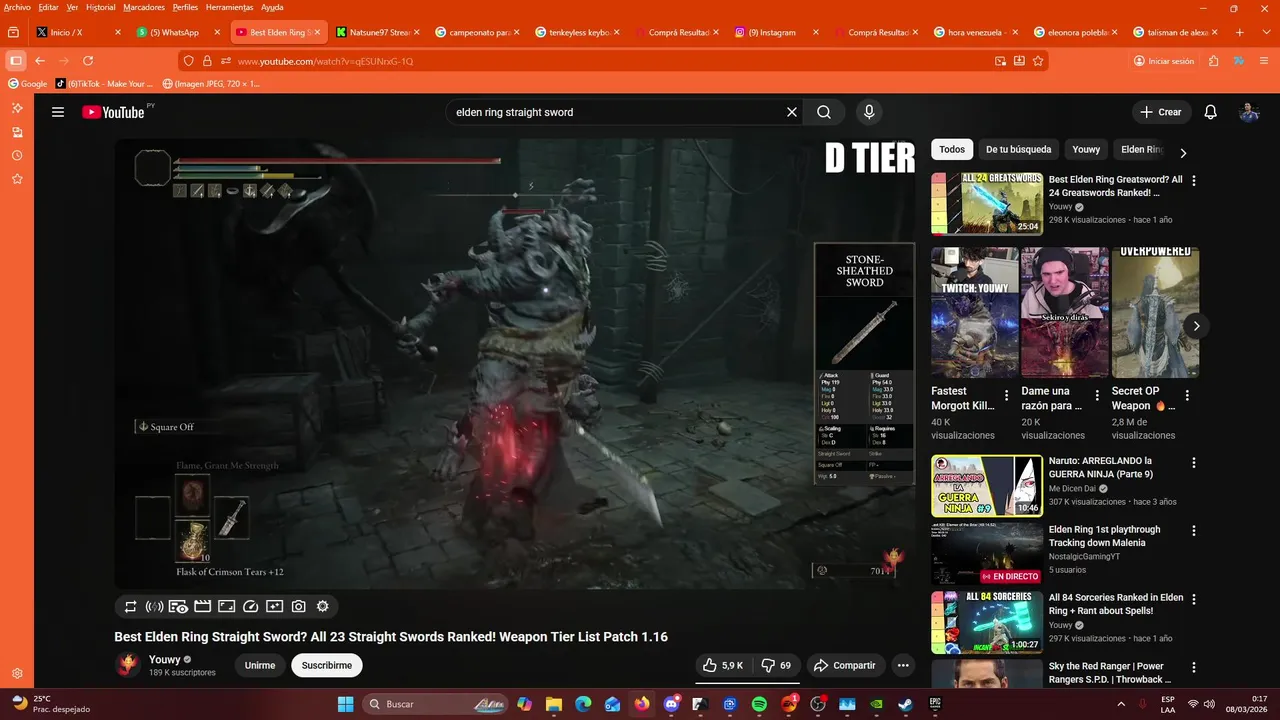This screenshot has width=1280, height=720.
Task: Select the Youwy filter chip
Action: 1086,149
